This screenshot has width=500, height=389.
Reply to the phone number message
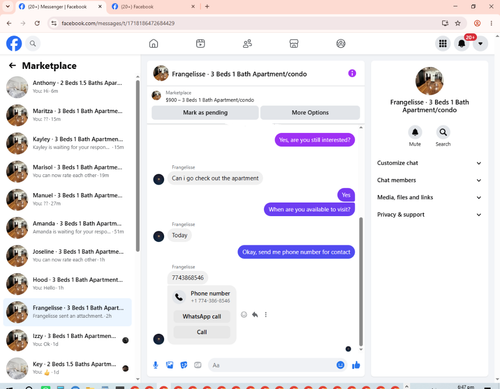point(255,314)
